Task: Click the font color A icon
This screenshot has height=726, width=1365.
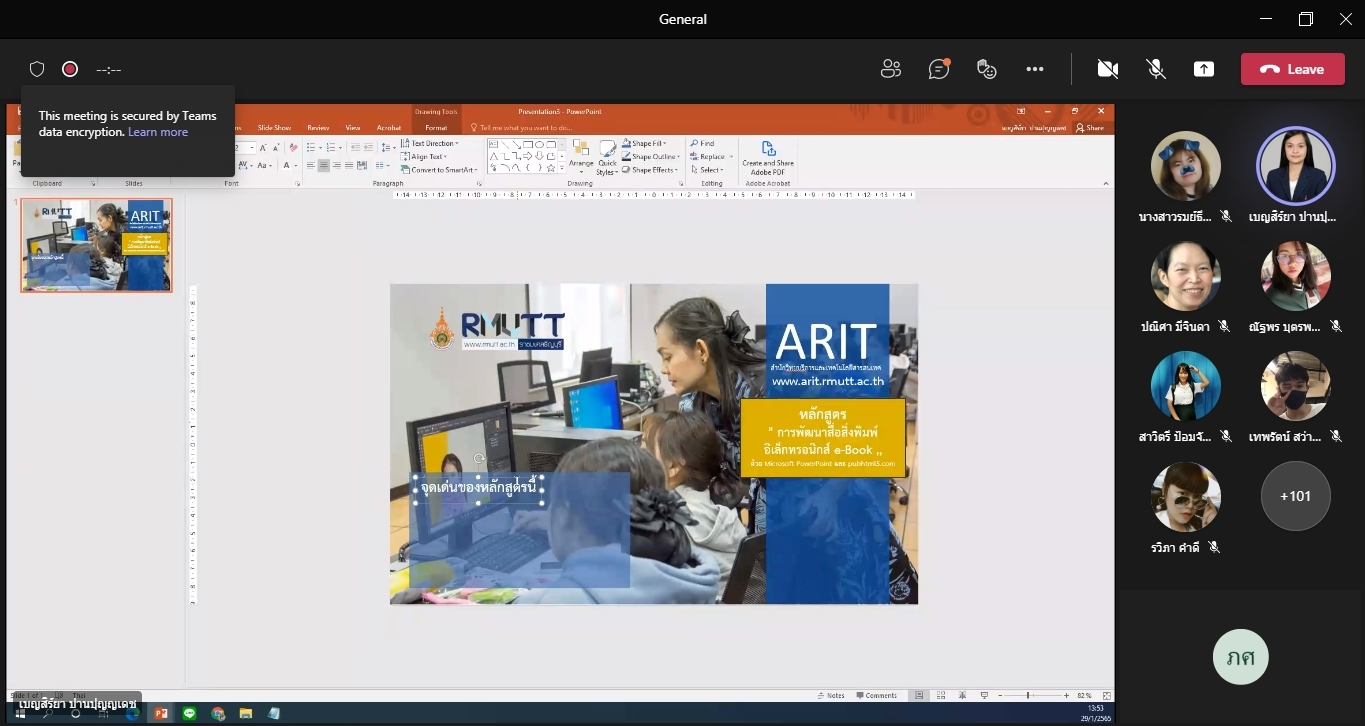Action: tap(287, 165)
